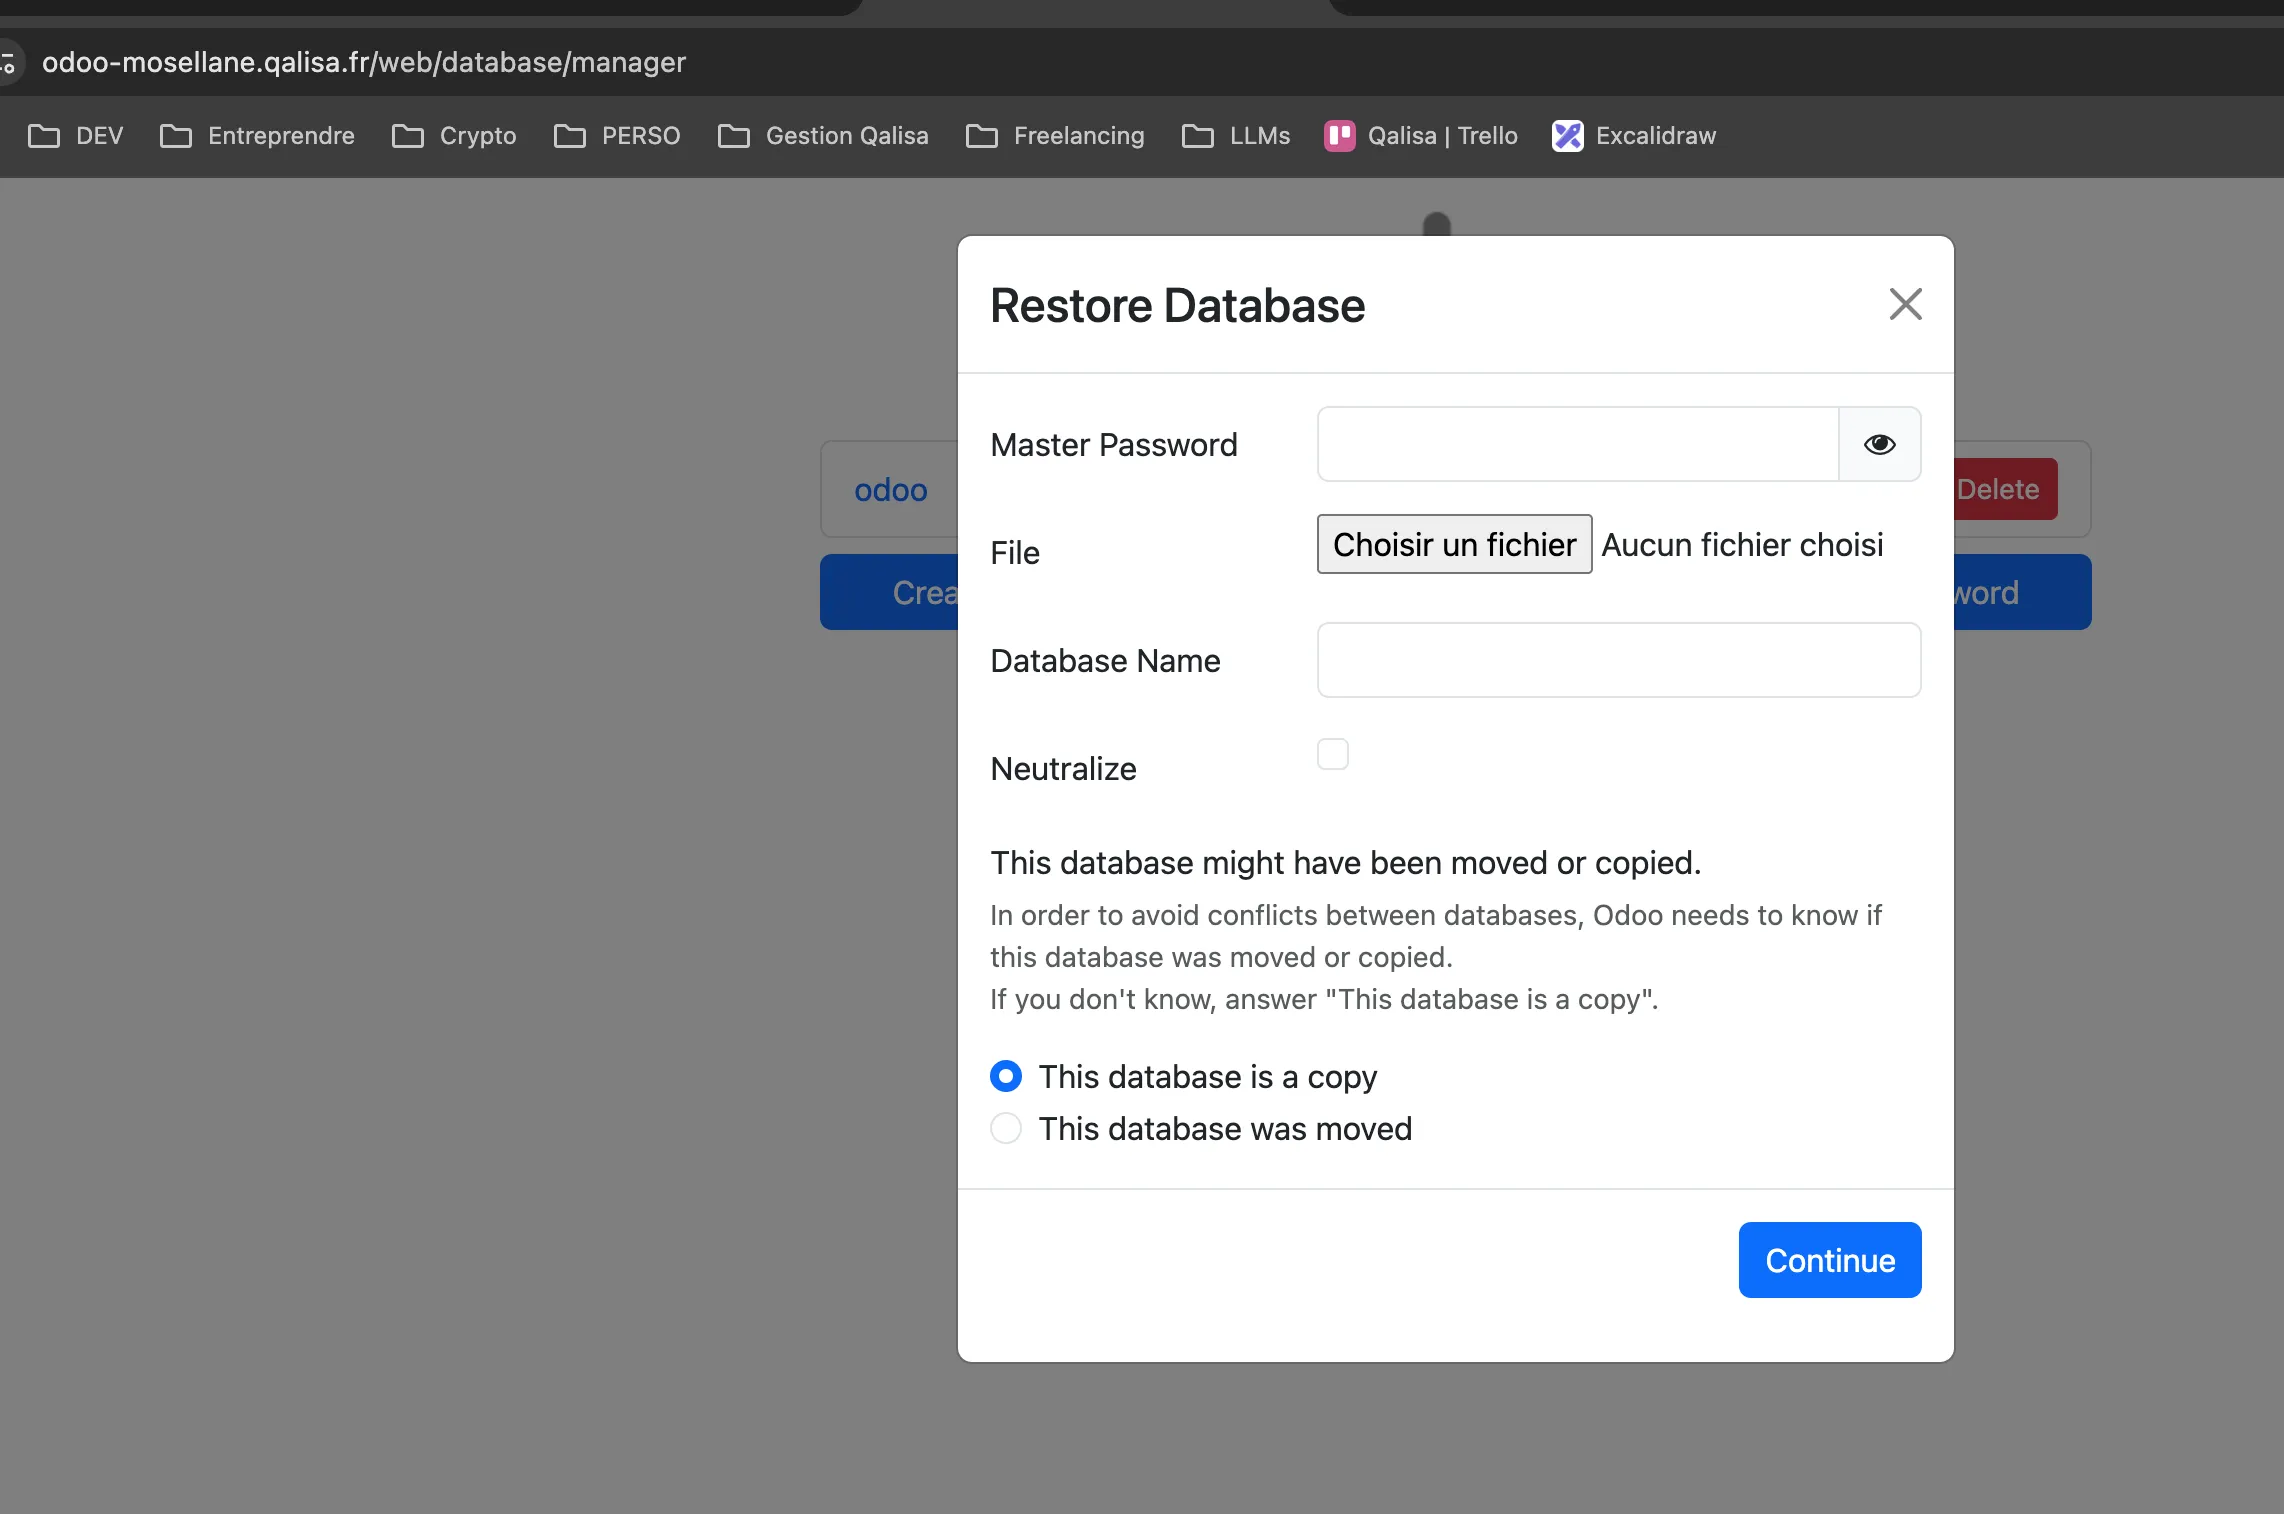Enable the Neutralize checkbox
Viewport: 2284px width, 1514px height.
(1332, 754)
